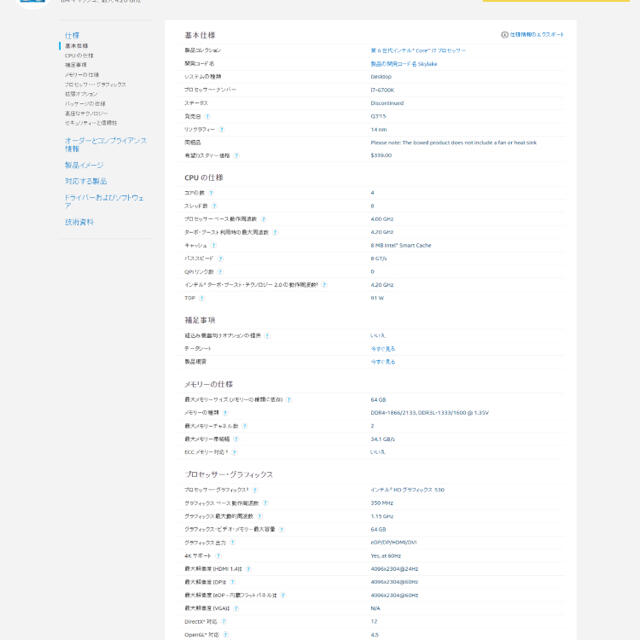Select the 8 MB Intel Smart Cache value
The image size is (640, 640).
click(401, 245)
